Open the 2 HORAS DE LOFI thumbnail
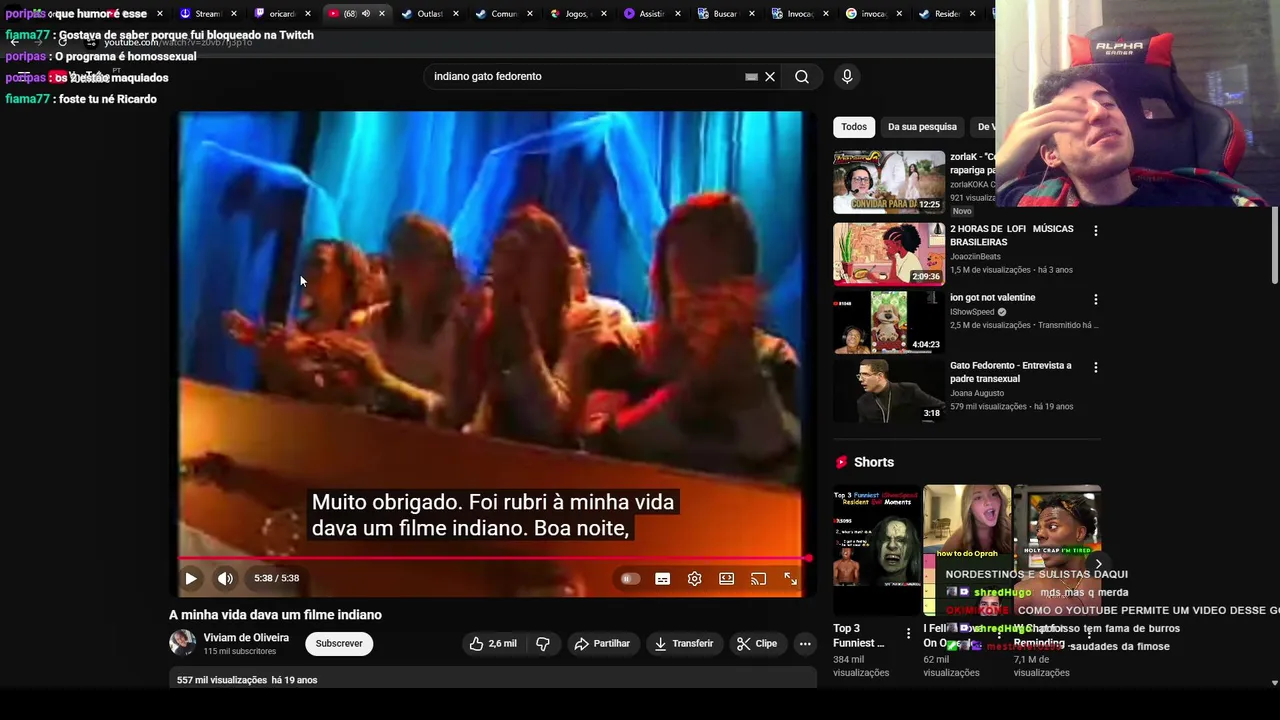 click(889, 254)
